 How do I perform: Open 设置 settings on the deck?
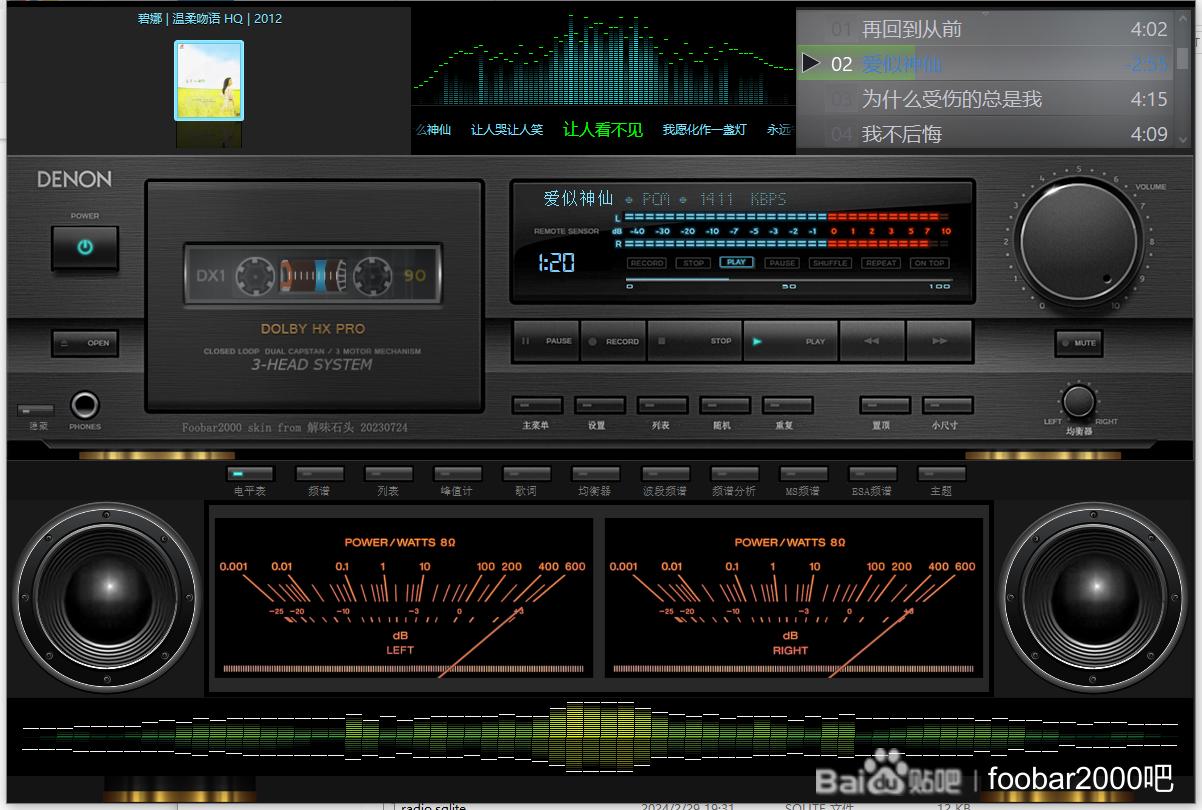click(x=599, y=406)
